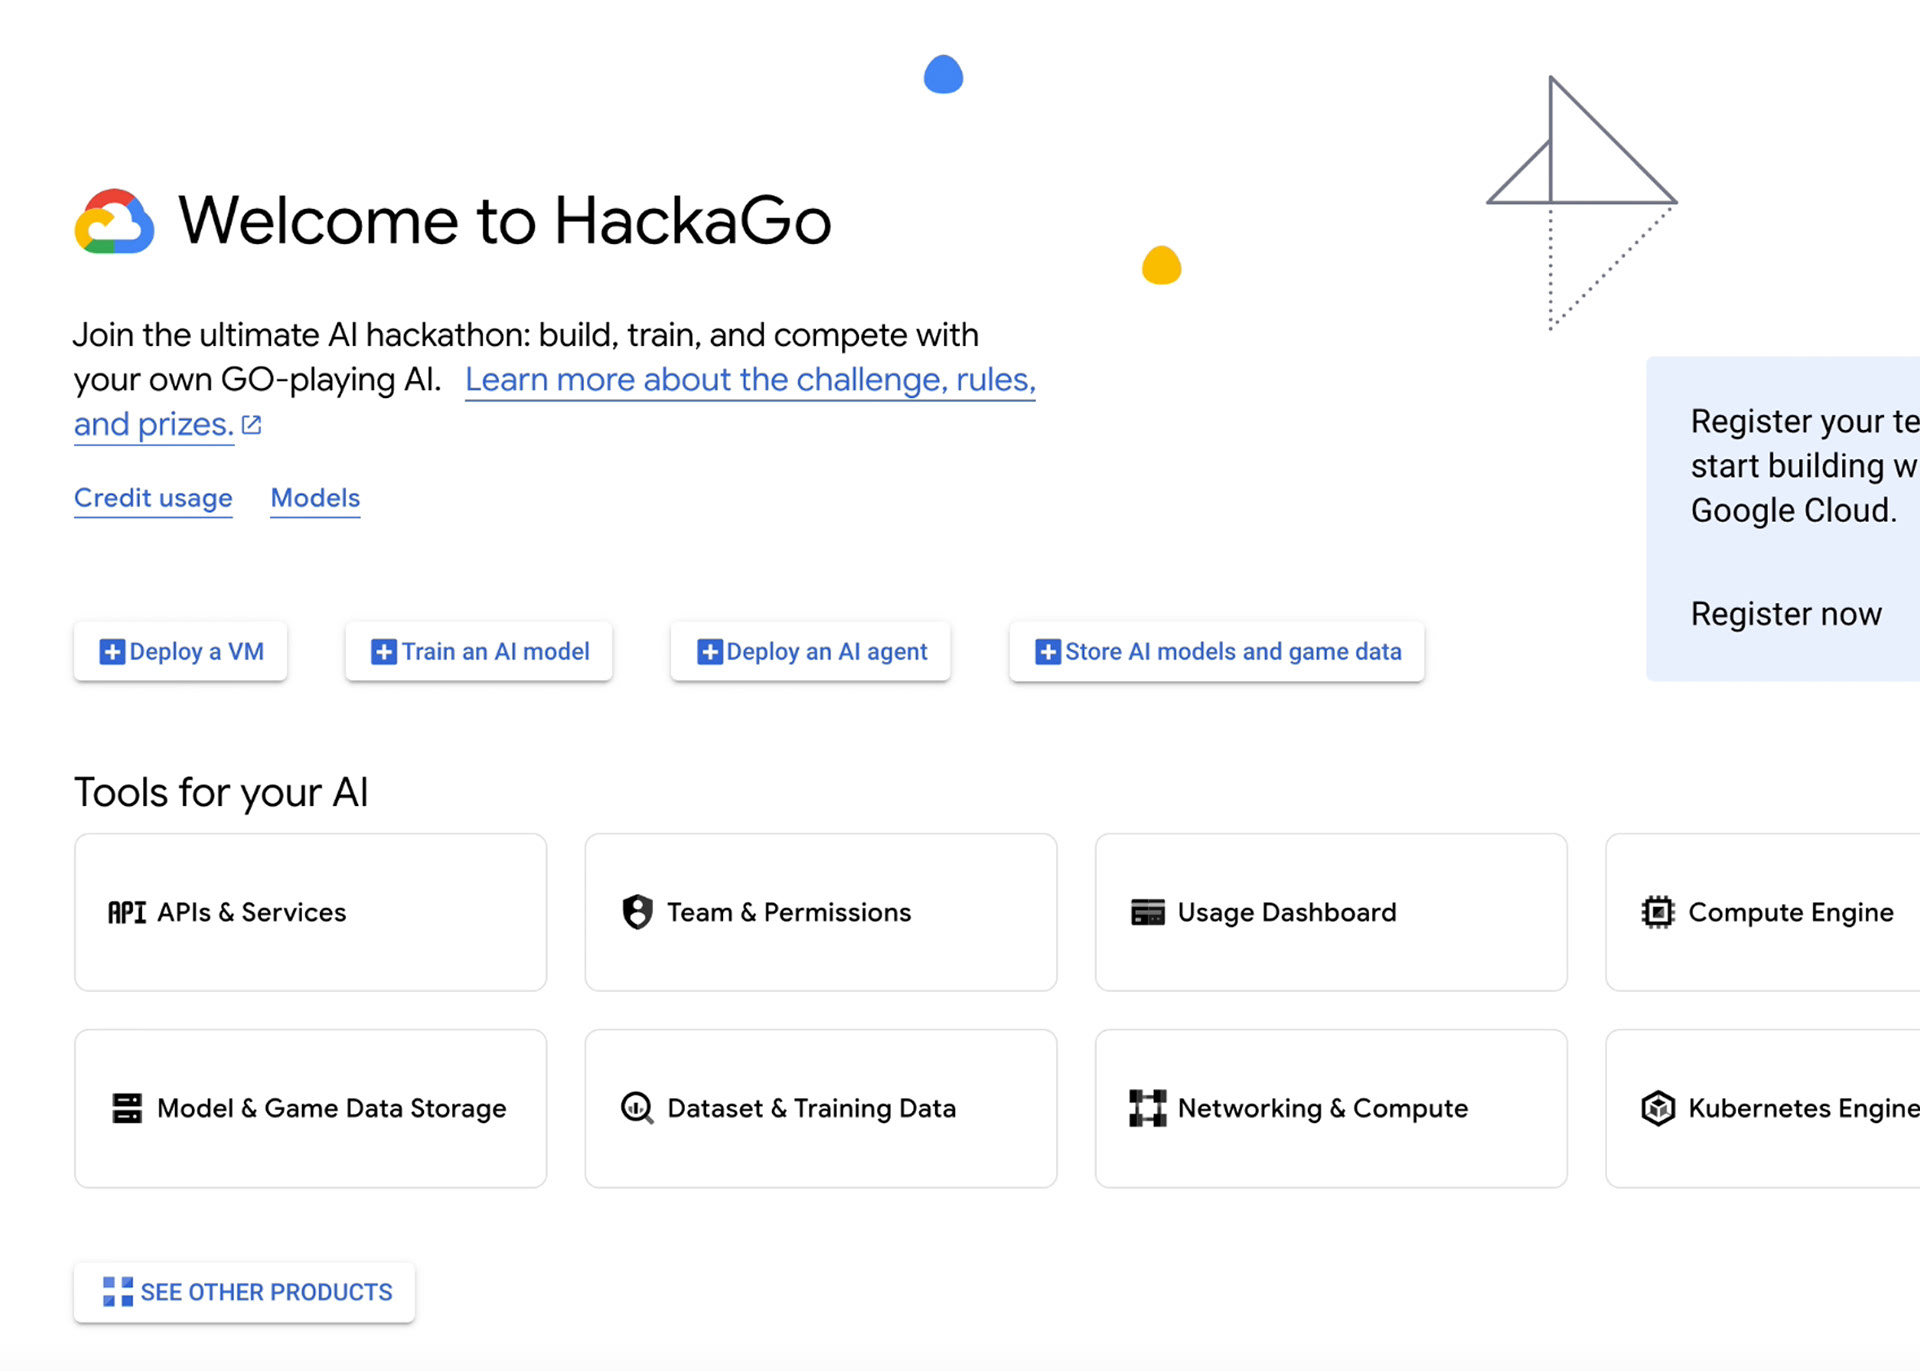This screenshot has width=1920, height=1371.
Task: Open the Compute Engine card
Action: pos(1763,912)
